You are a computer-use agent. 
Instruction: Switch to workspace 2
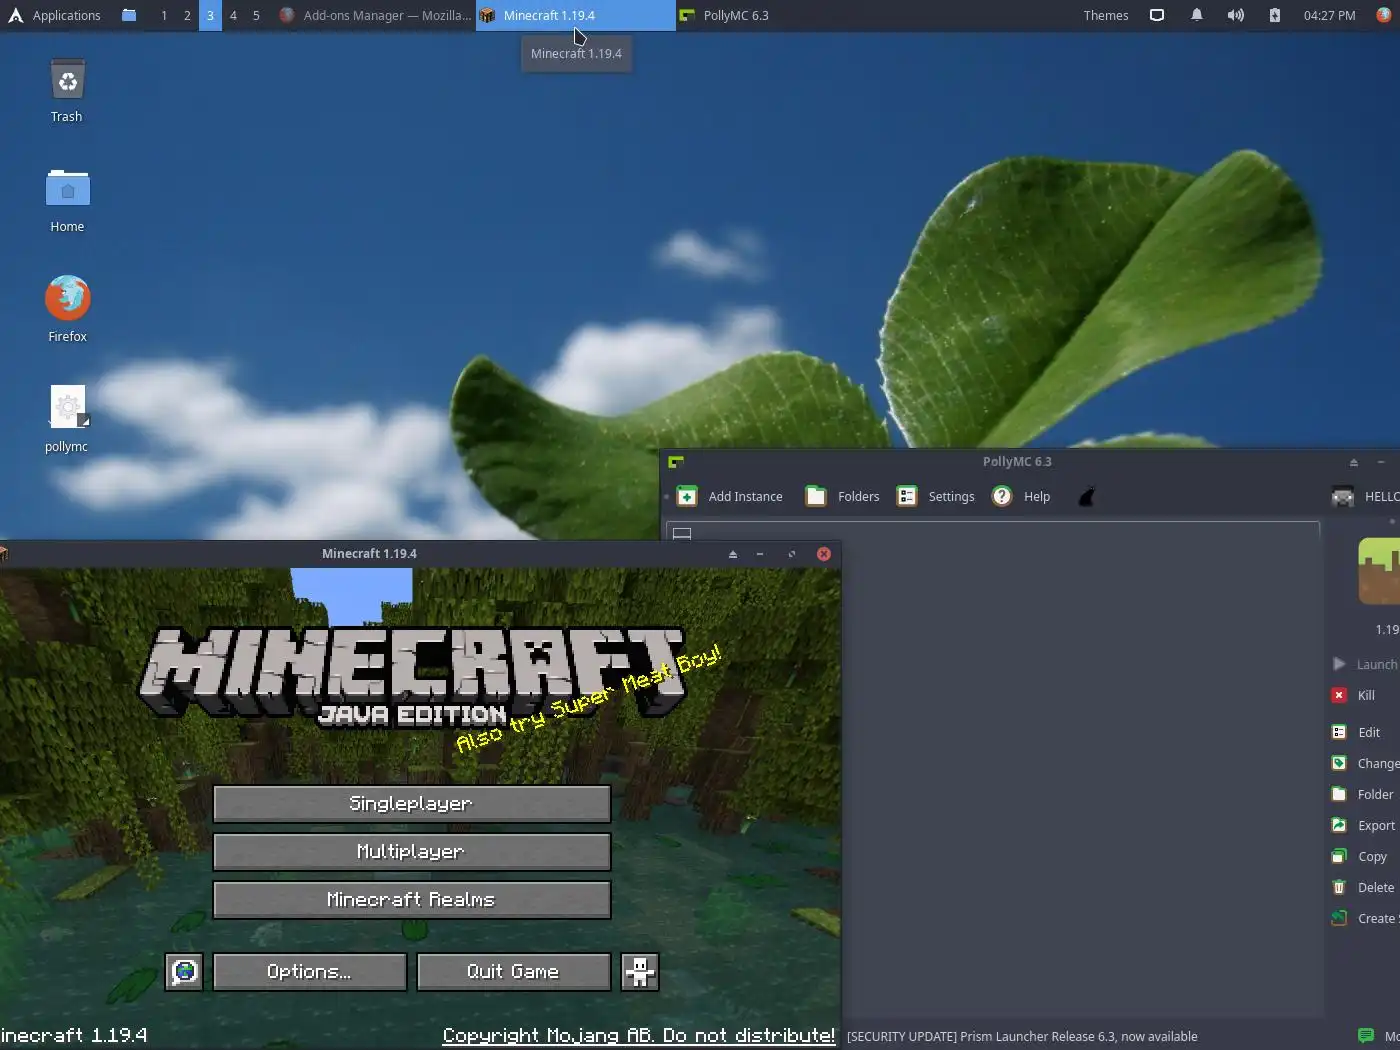187,15
